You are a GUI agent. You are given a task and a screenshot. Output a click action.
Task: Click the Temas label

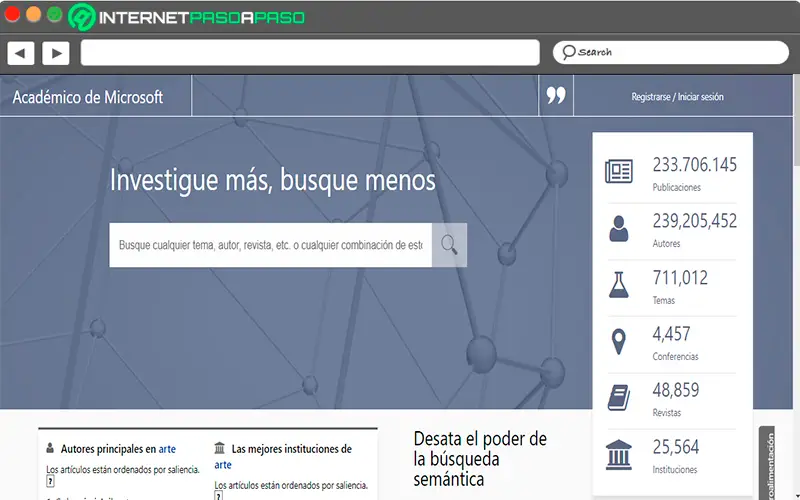pos(664,300)
